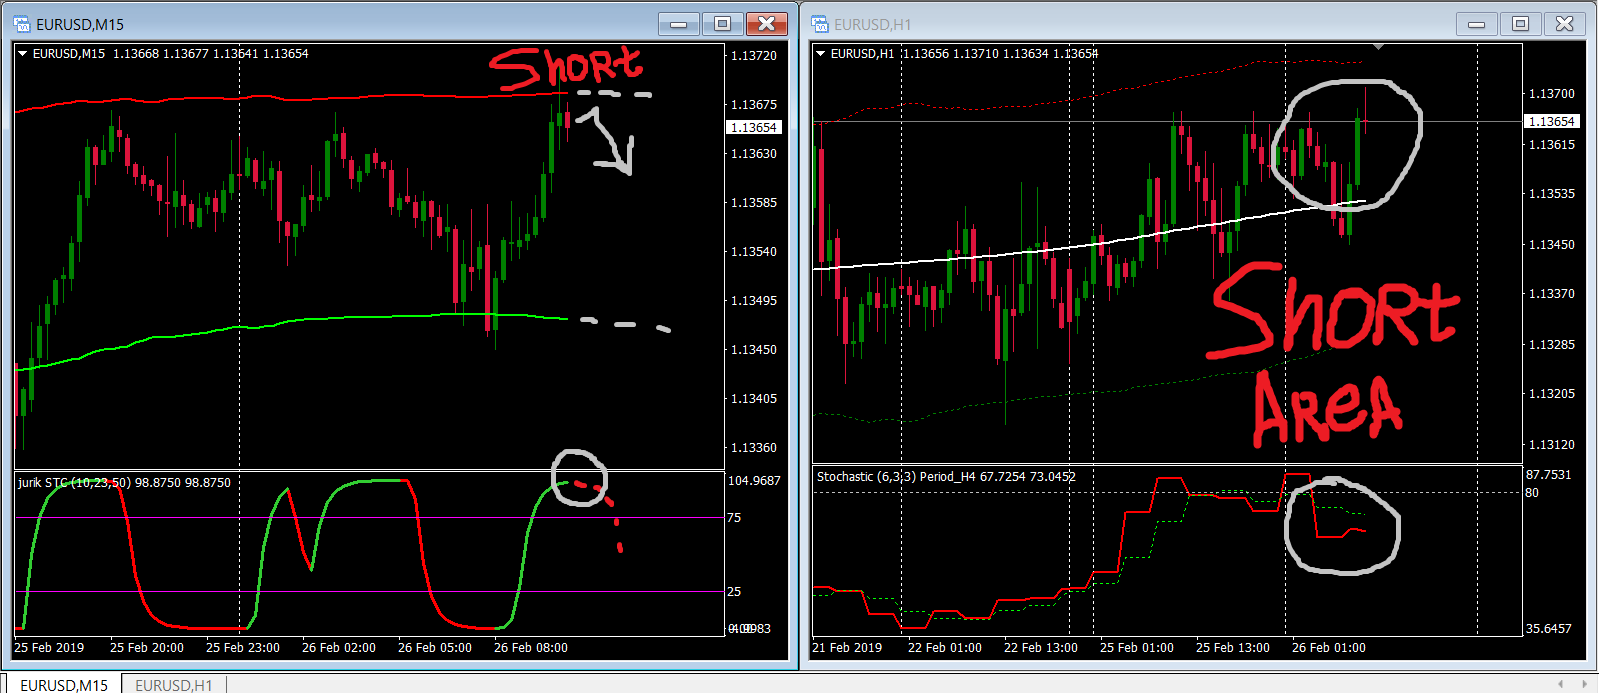The image size is (1599, 693).
Task: Click the '26 Feb 02:00' label on M15 time axis
Action: [x=339, y=648]
